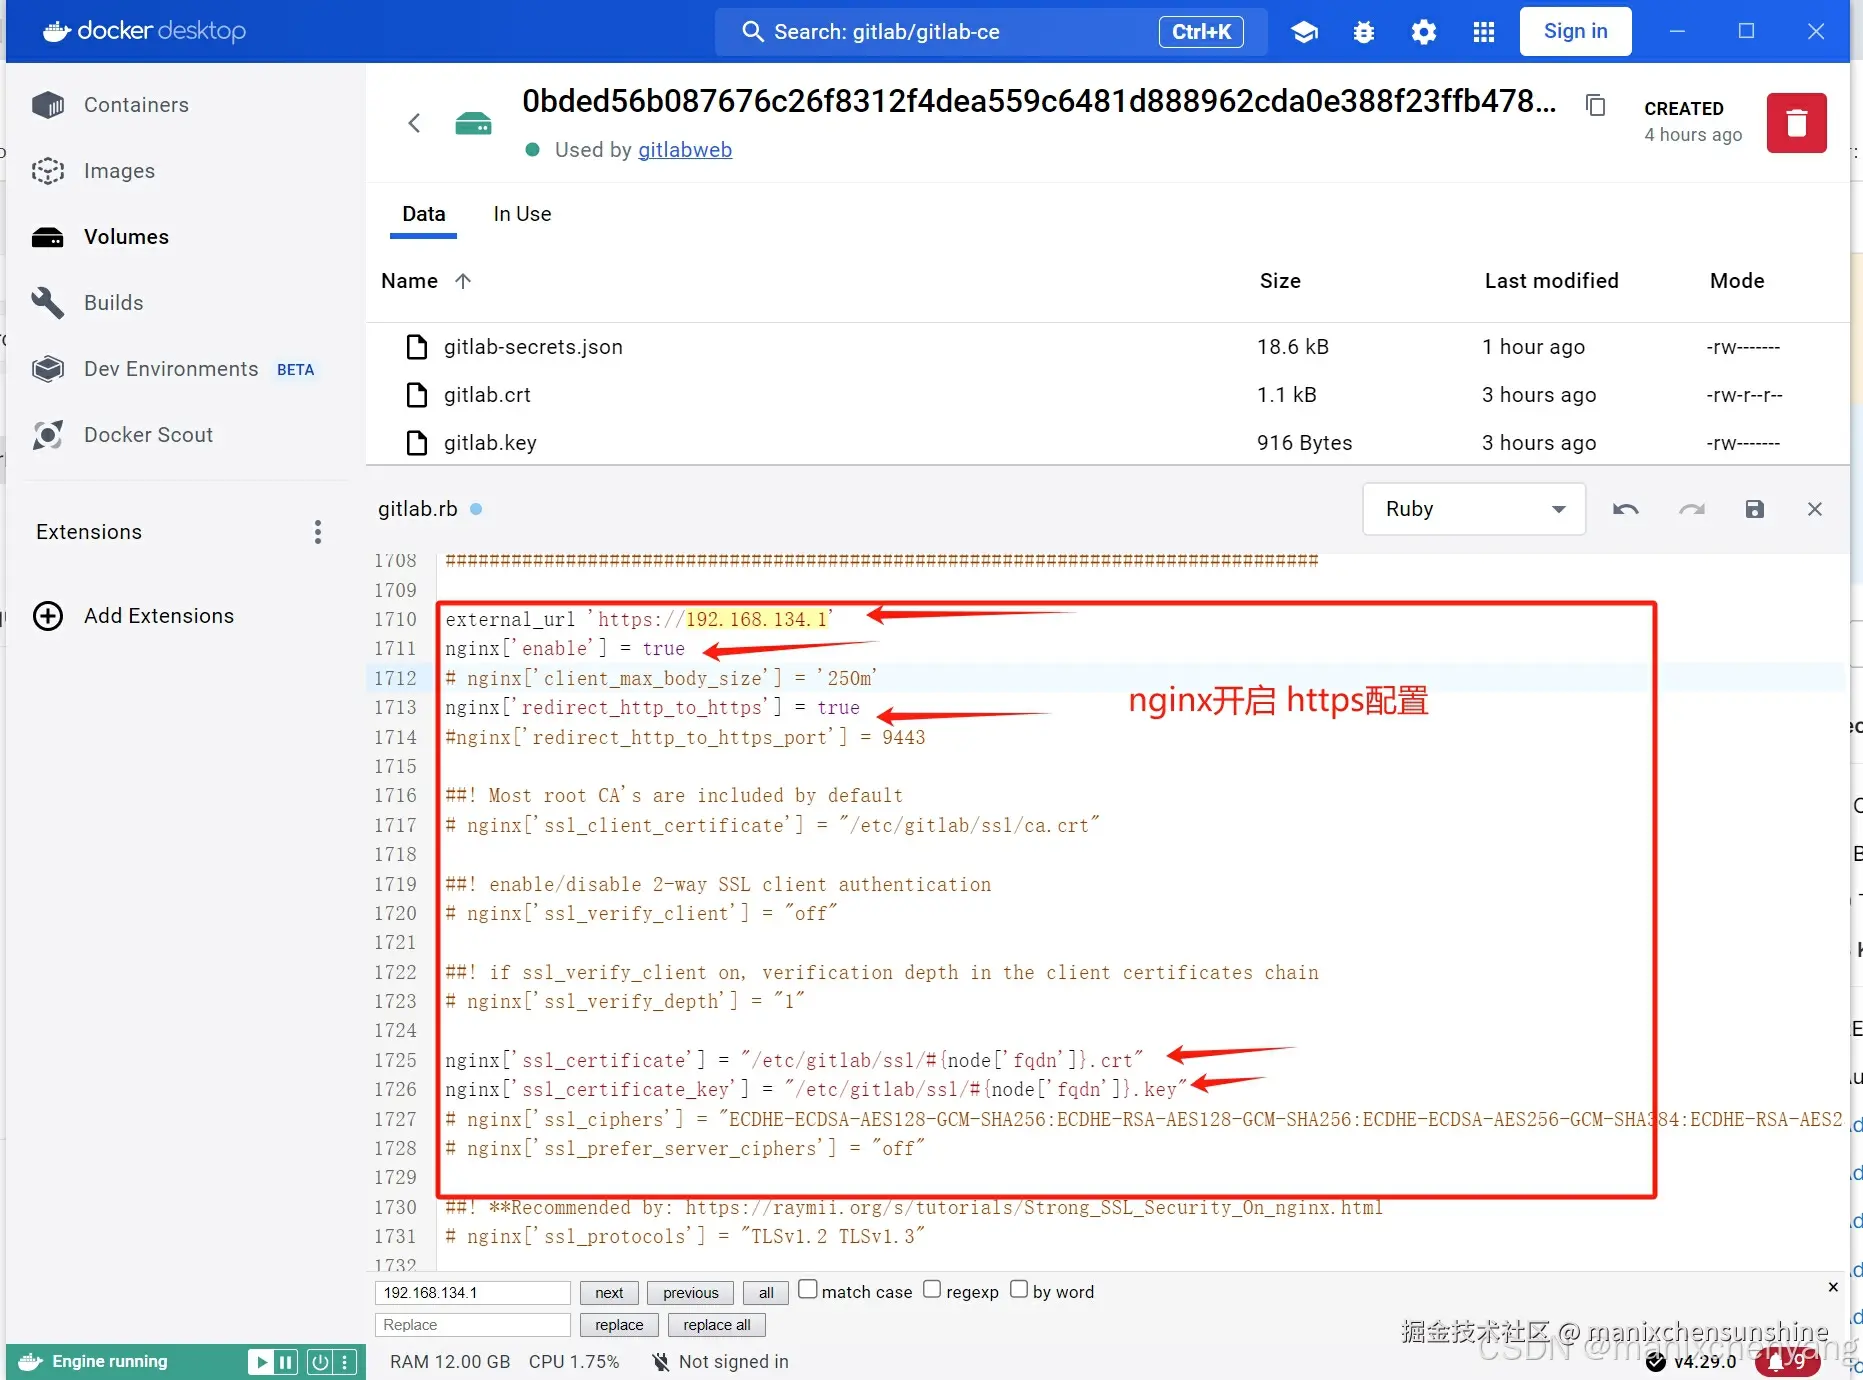This screenshot has width=1863, height=1380.
Task: Select the gitlab.key file name
Action: click(490, 443)
